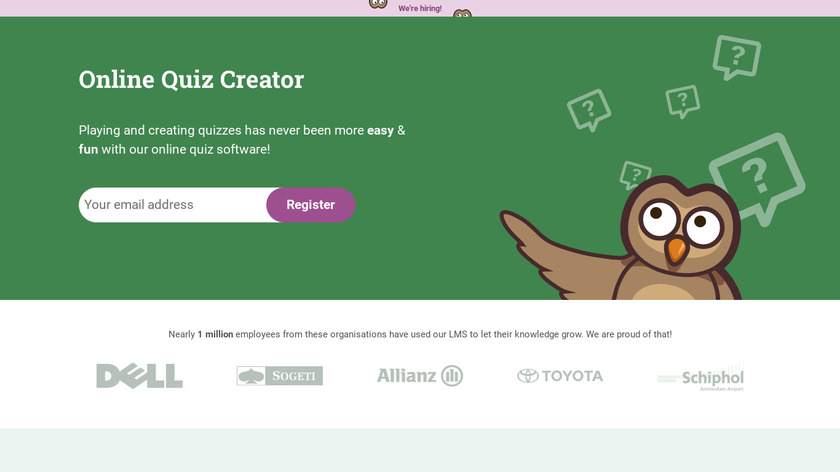Screen dimensions: 840x472
Task: Click the purple Register button
Action: 311,205
